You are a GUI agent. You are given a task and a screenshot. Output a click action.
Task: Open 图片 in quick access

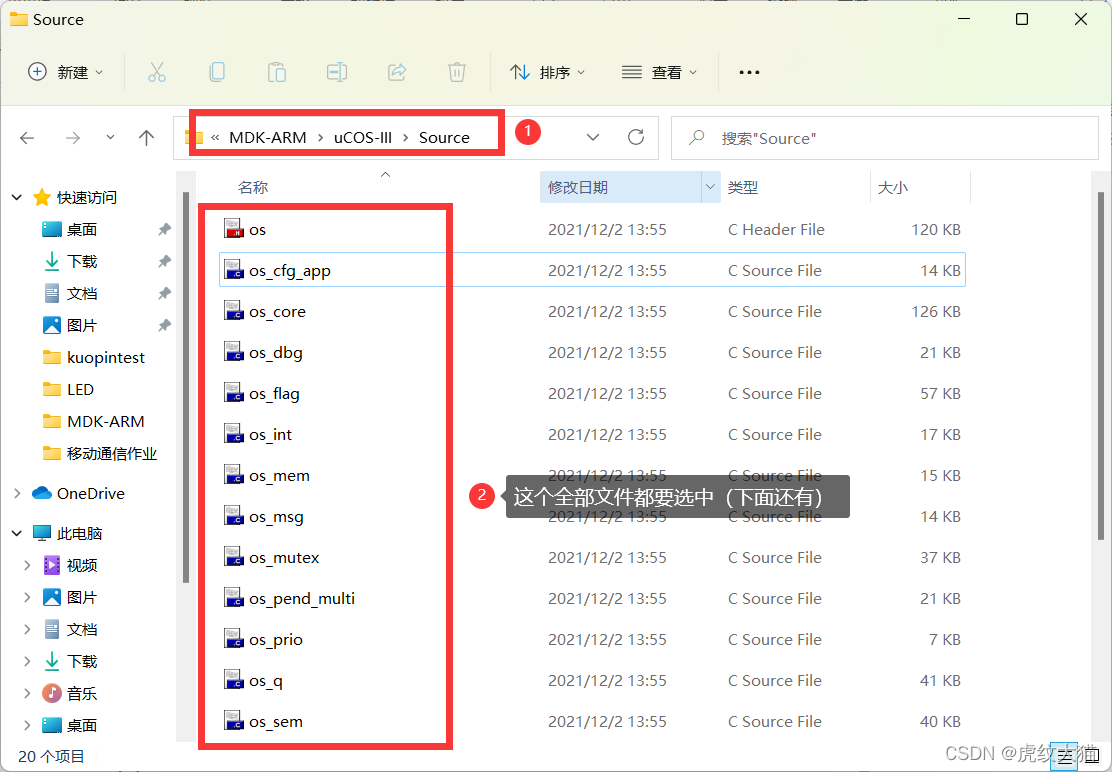(82, 325)
